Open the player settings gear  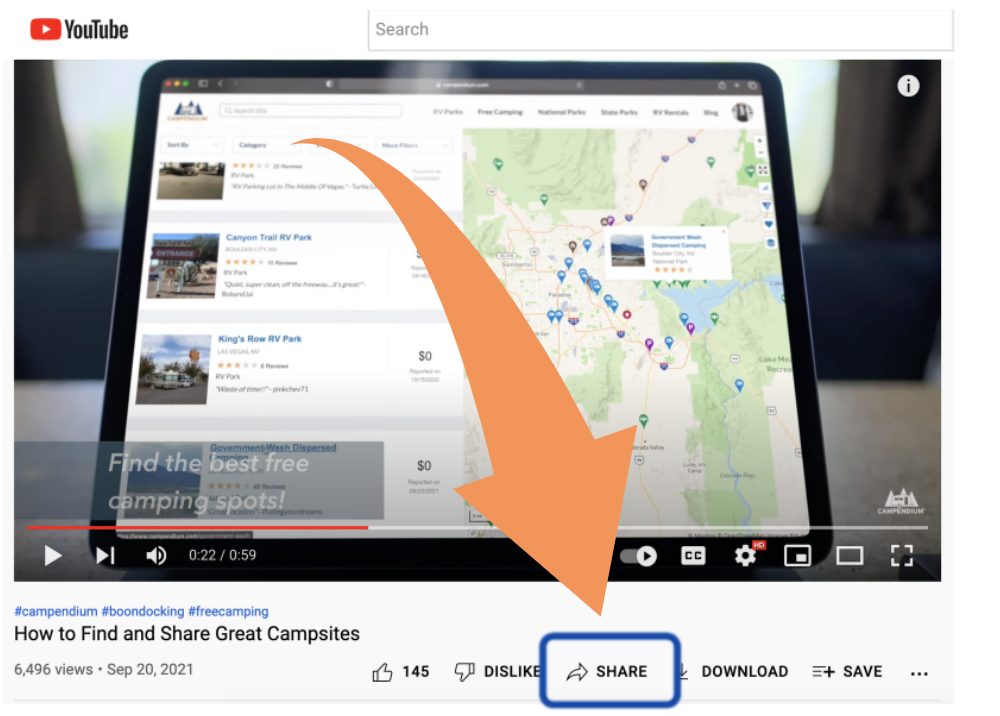click(746, 555)
